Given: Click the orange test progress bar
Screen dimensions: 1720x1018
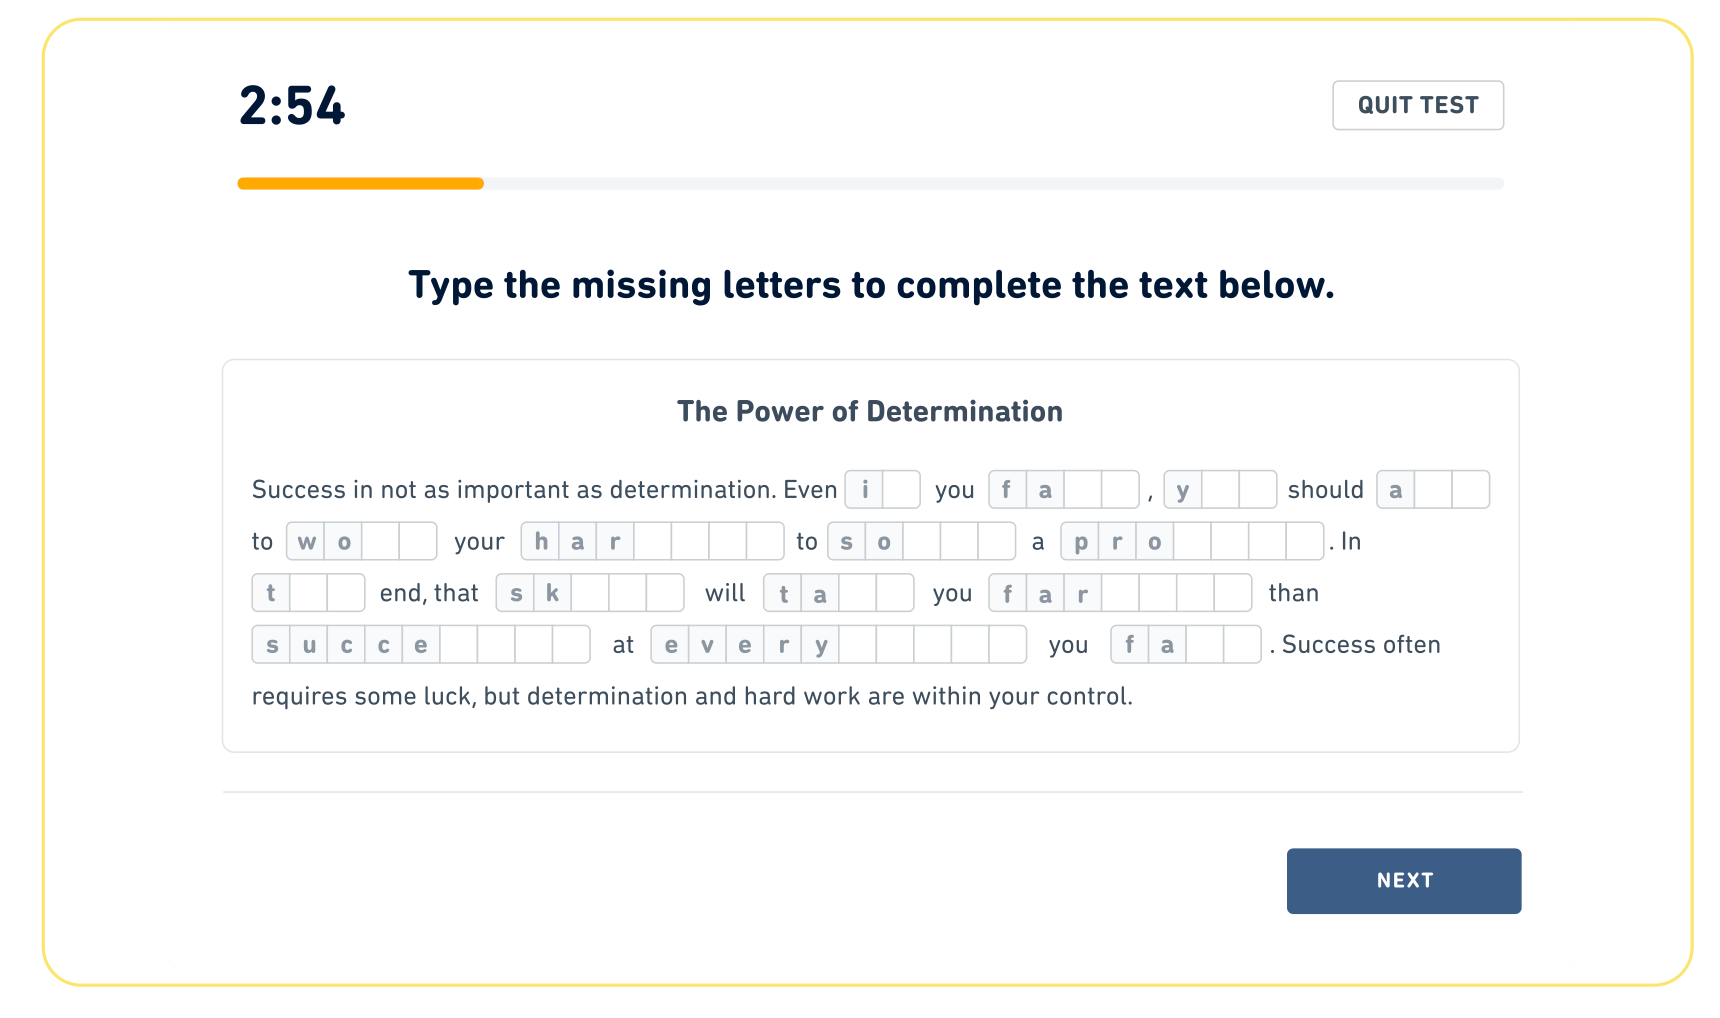Looking at the screenshot, I should (360, 184).
